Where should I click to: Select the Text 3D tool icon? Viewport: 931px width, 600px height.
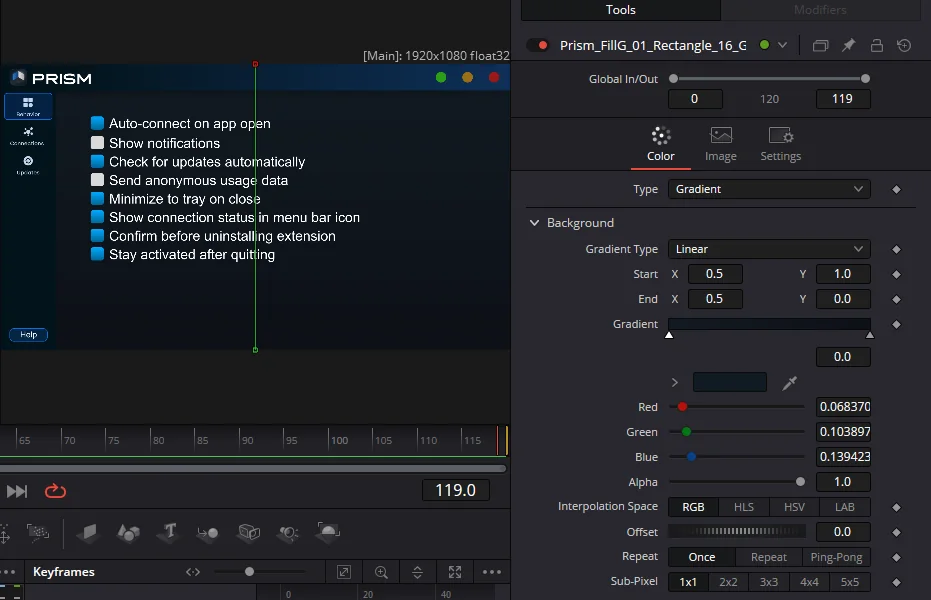(x=169, y=532)
